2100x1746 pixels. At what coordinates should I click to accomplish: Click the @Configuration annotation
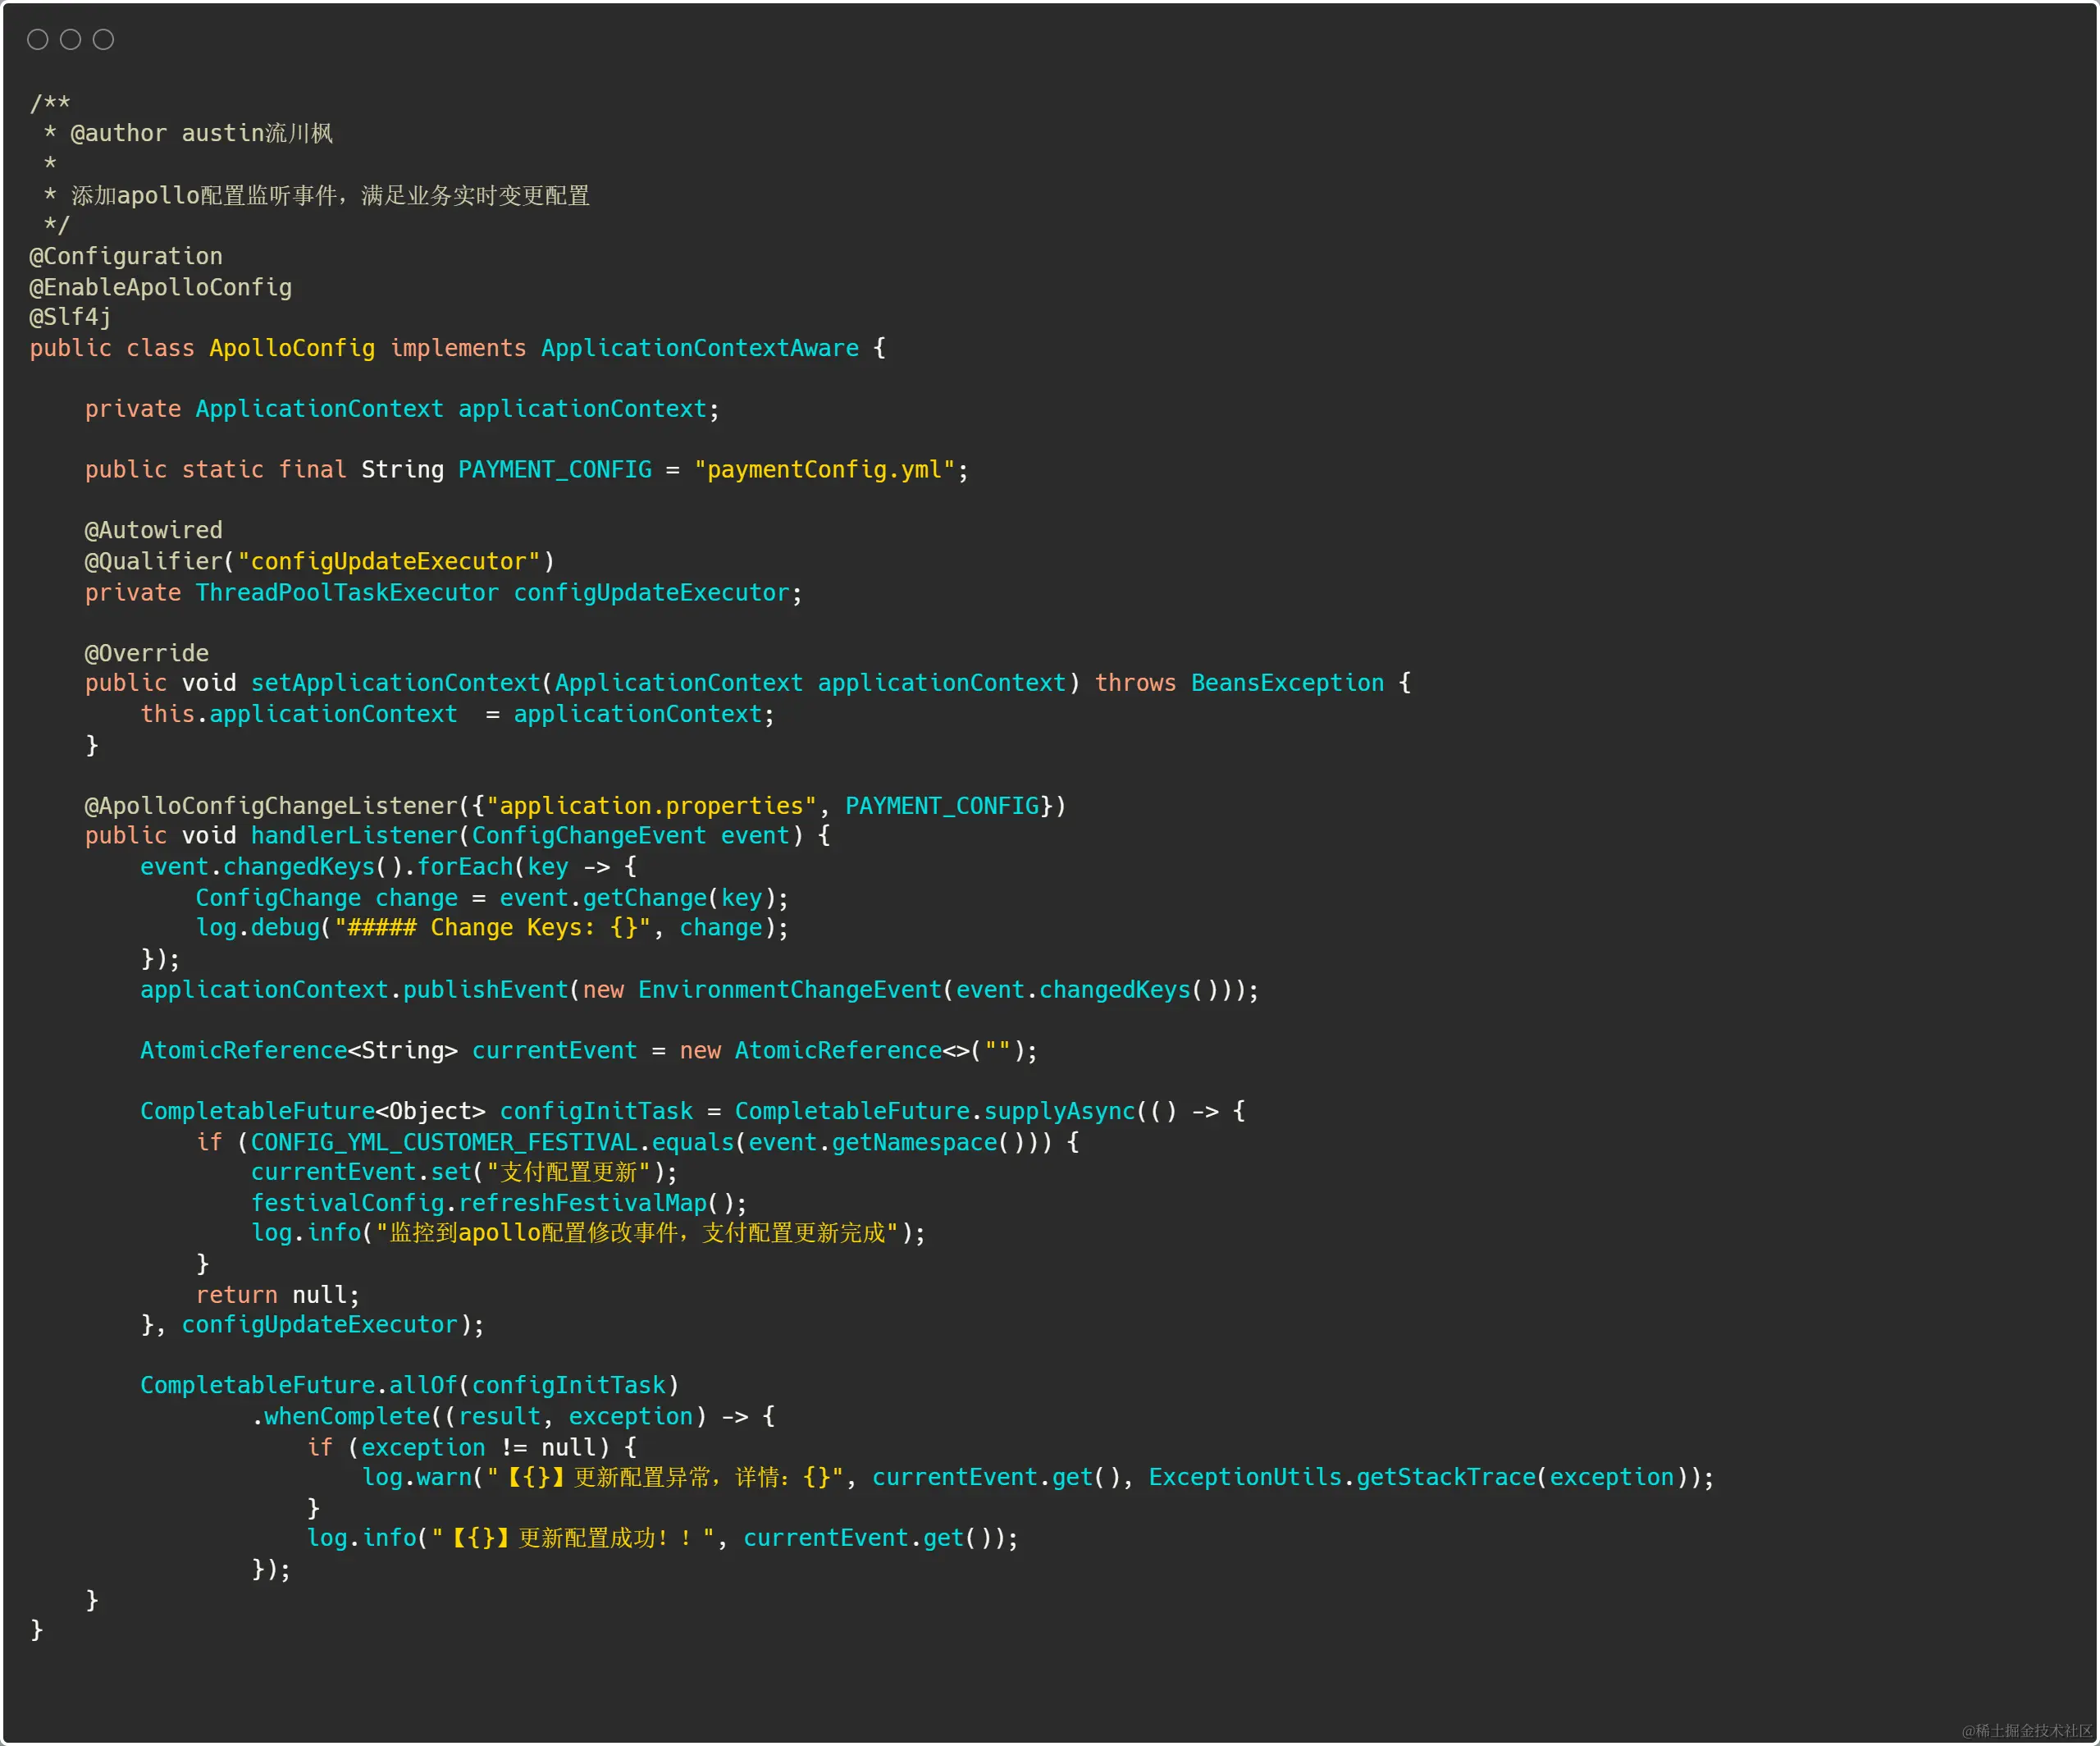(x=126, y=256)
